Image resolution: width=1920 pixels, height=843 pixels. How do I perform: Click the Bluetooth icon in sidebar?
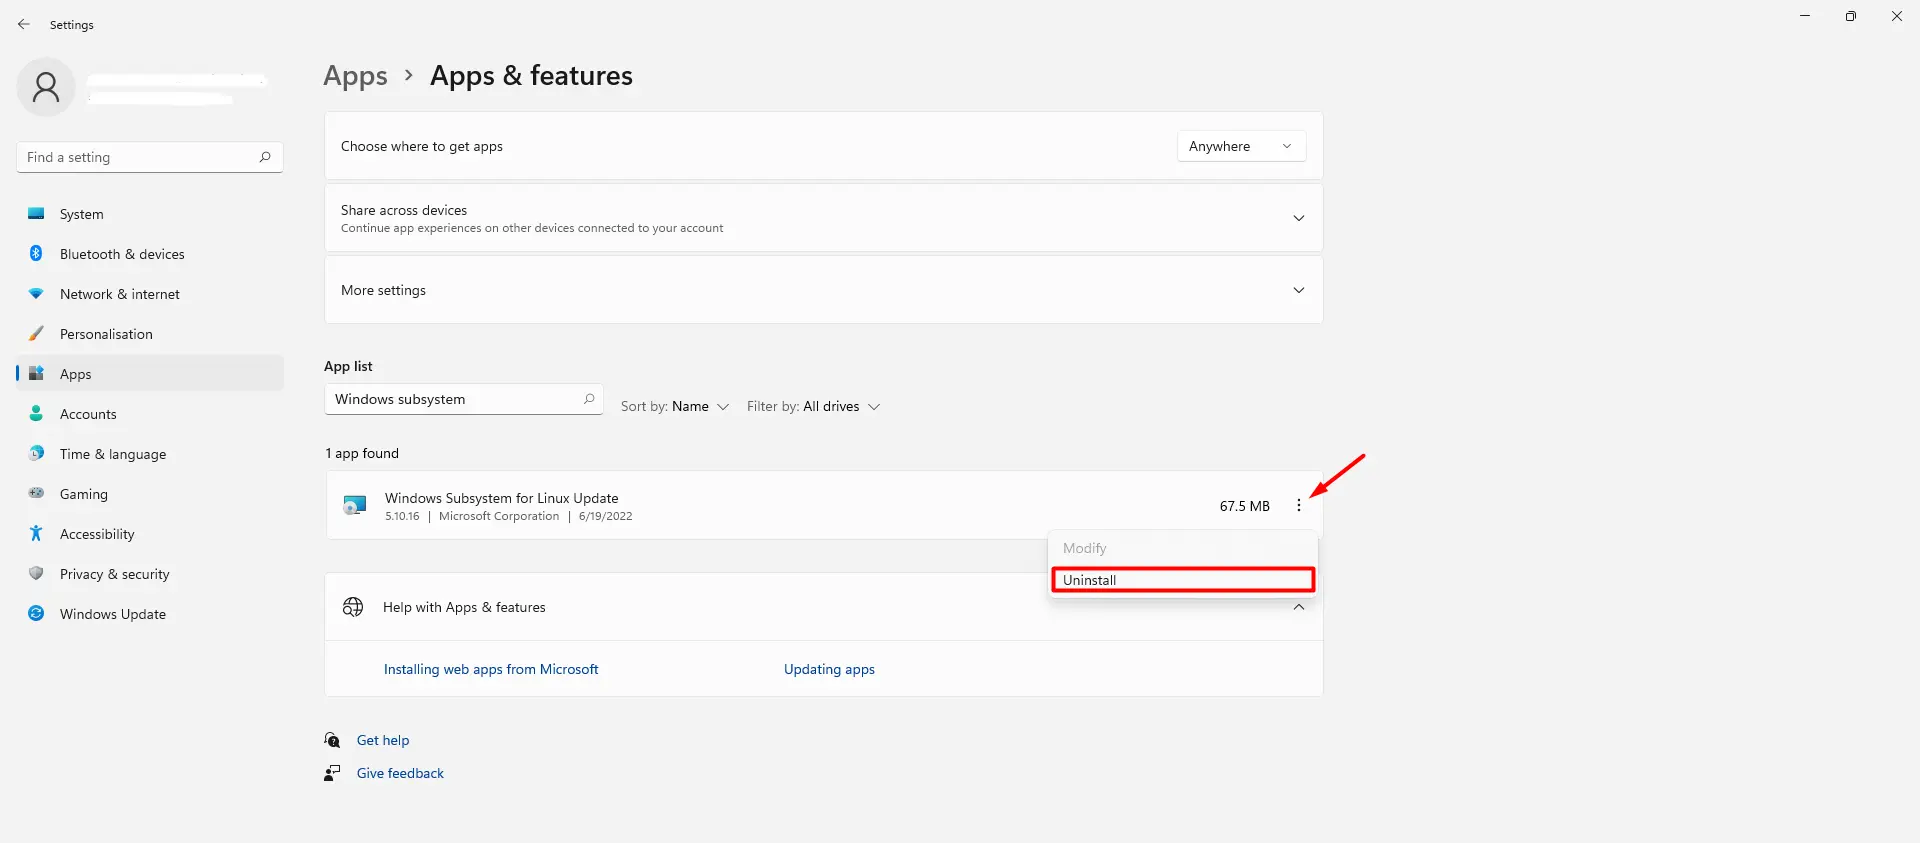click(x=36, y=254)
